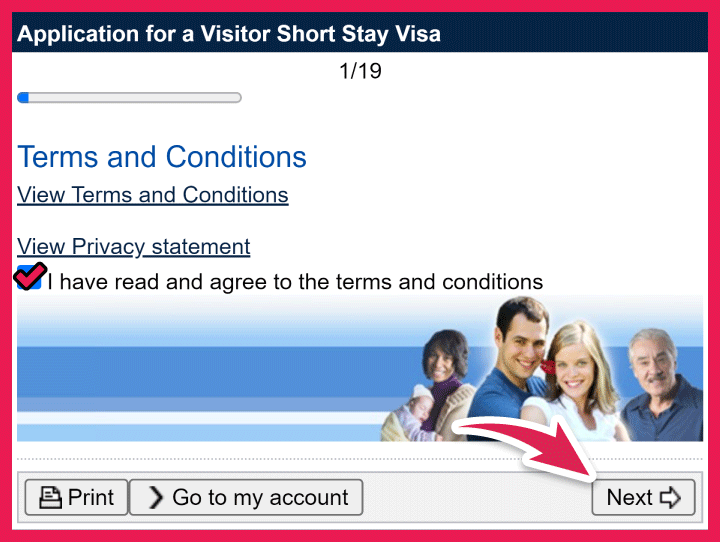Click the chevron icon beside Go to my account
This screenshot has width=720, height=542.
[x=156, y=498]
